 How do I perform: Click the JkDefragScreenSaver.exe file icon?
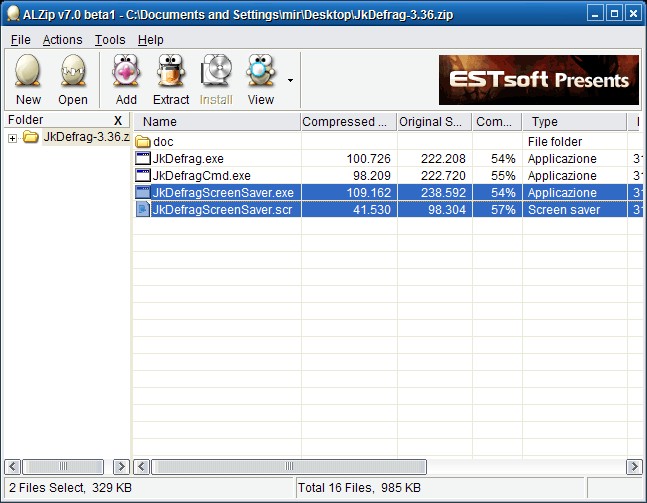143,192
